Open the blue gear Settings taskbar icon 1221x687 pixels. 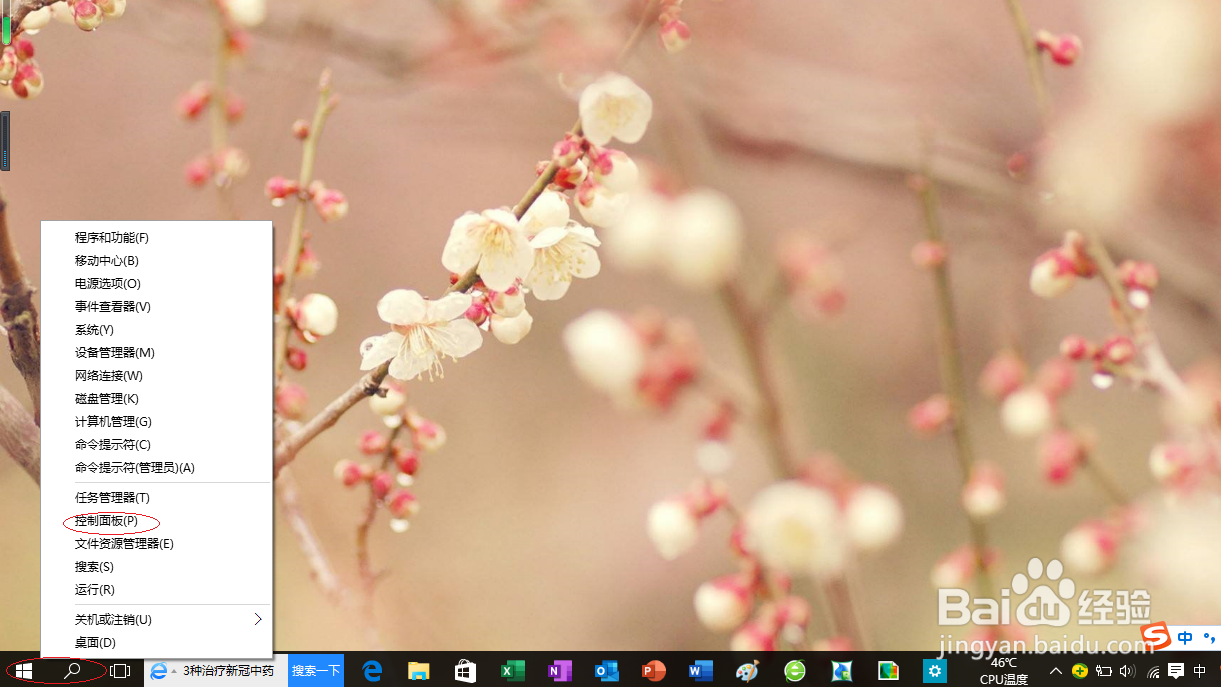(x=935, y=671)
